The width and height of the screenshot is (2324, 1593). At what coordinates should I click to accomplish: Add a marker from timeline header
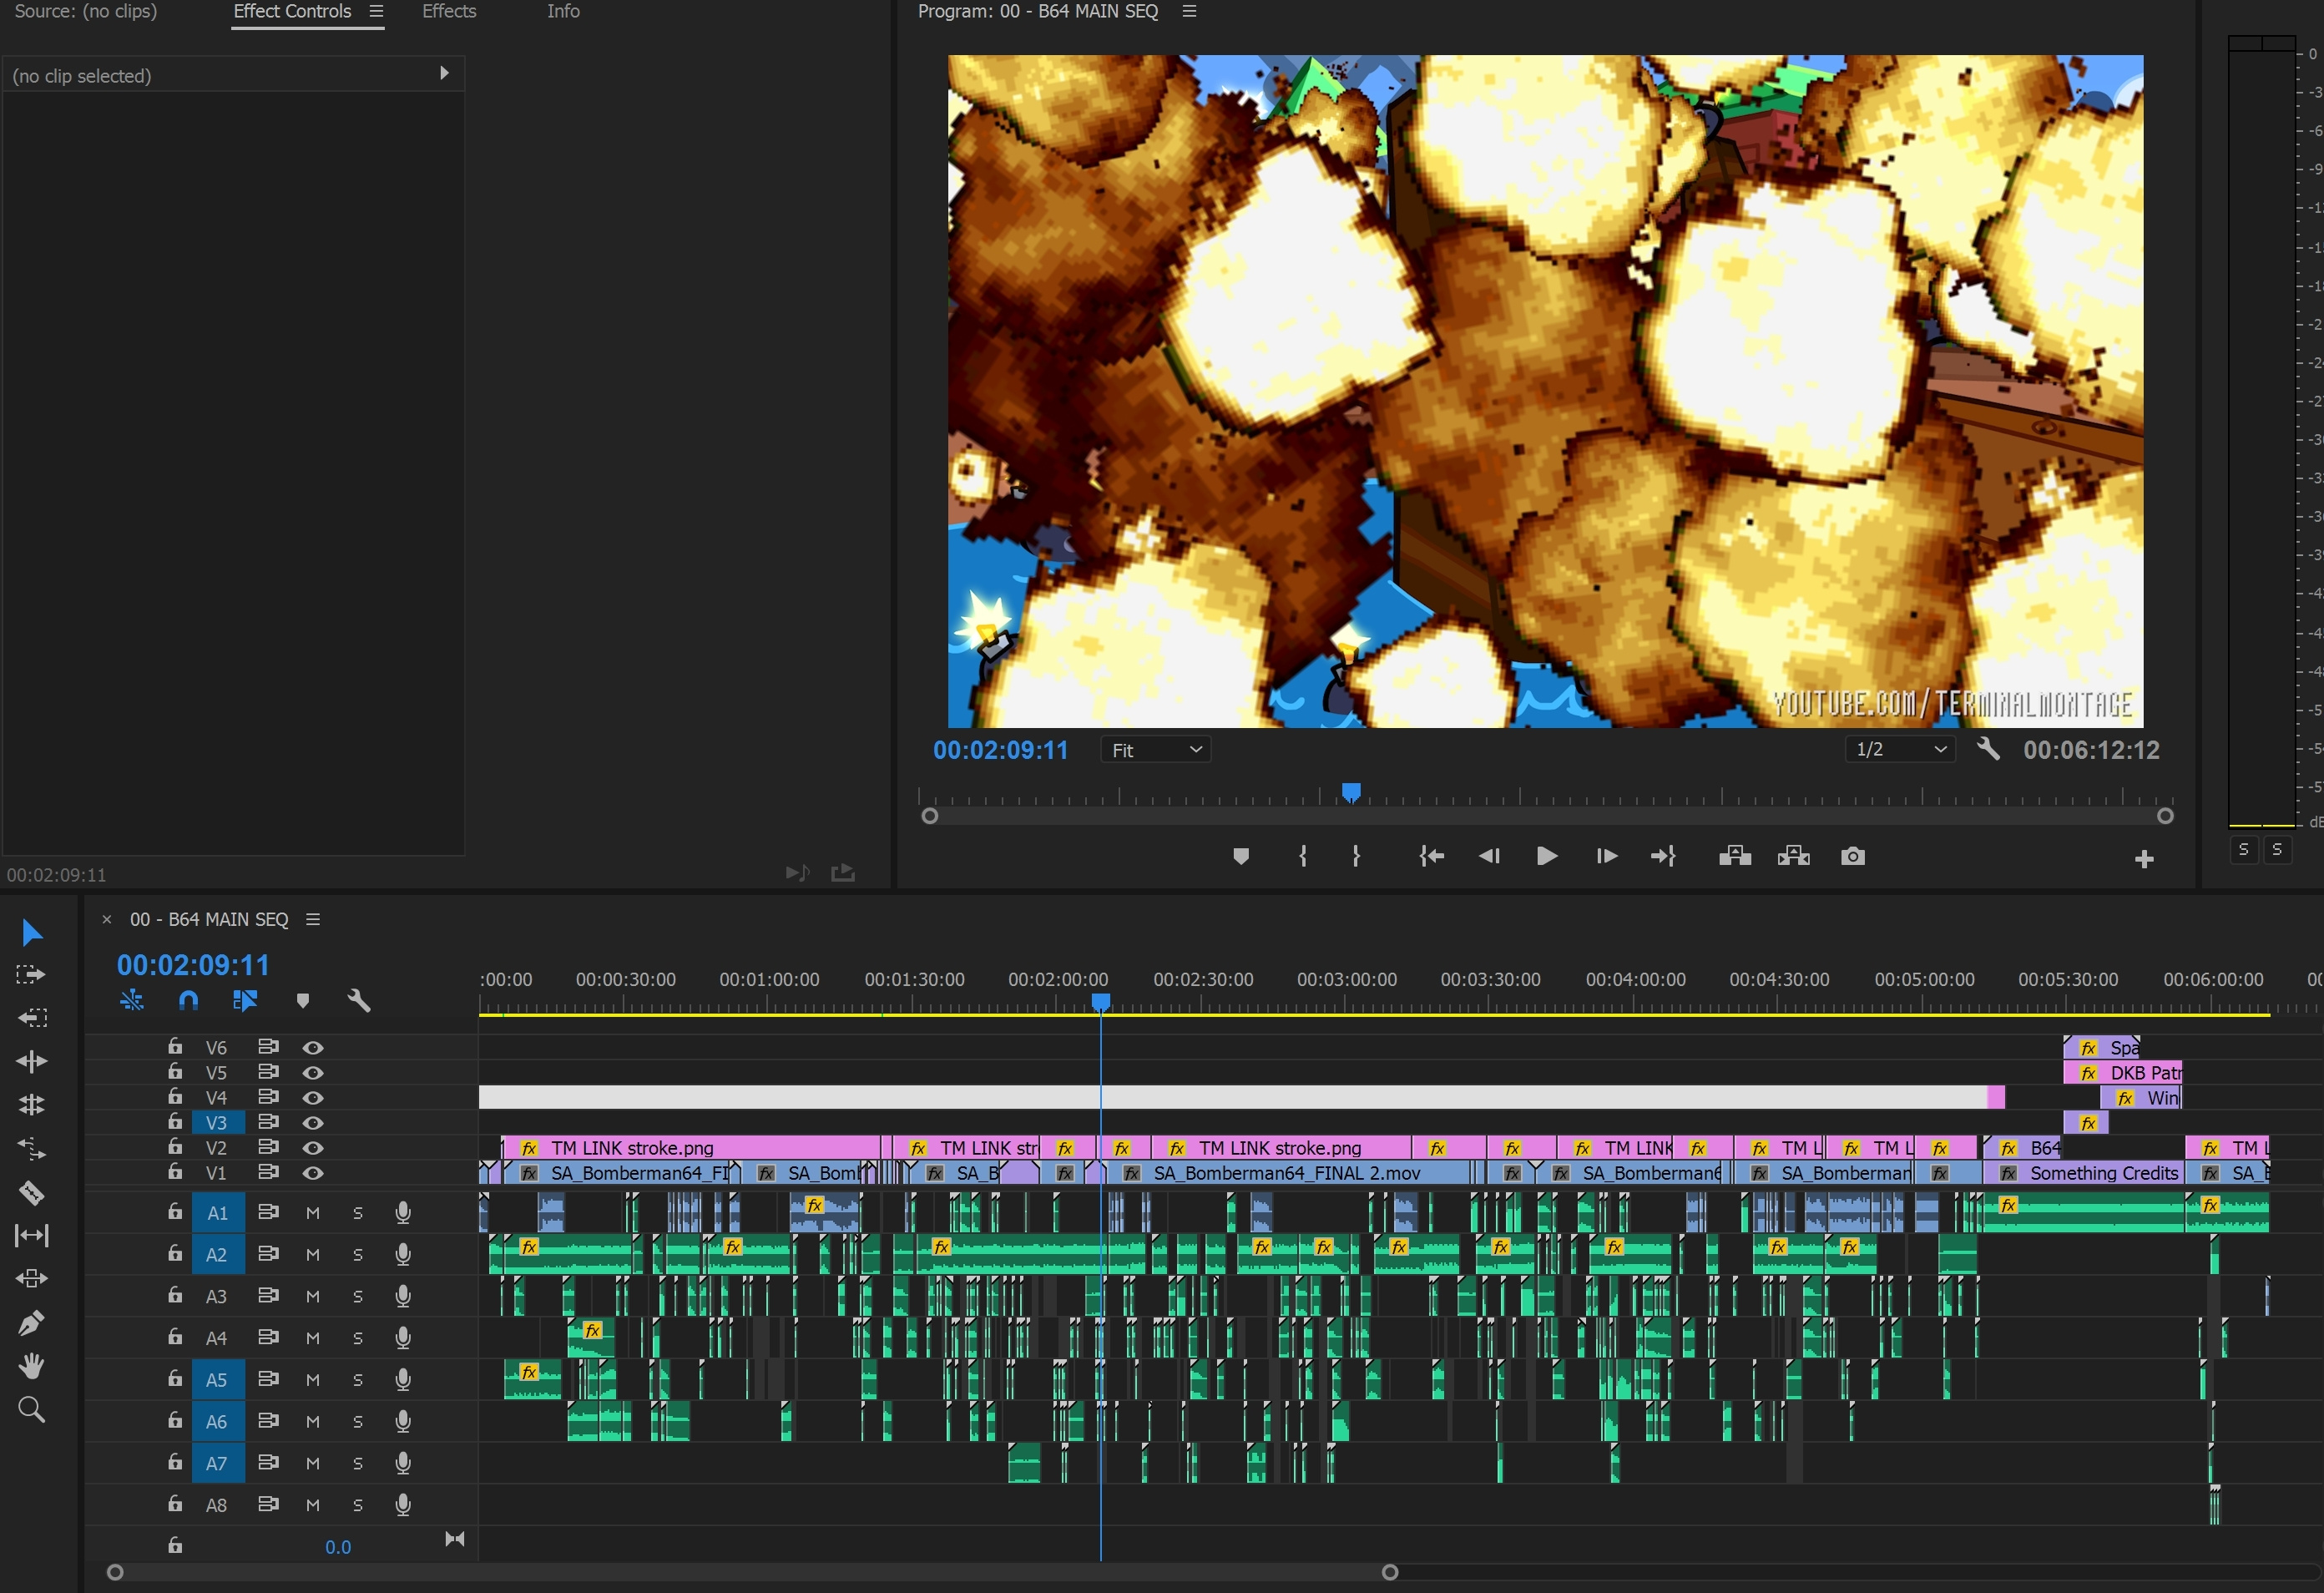(x=303, y=1000)
